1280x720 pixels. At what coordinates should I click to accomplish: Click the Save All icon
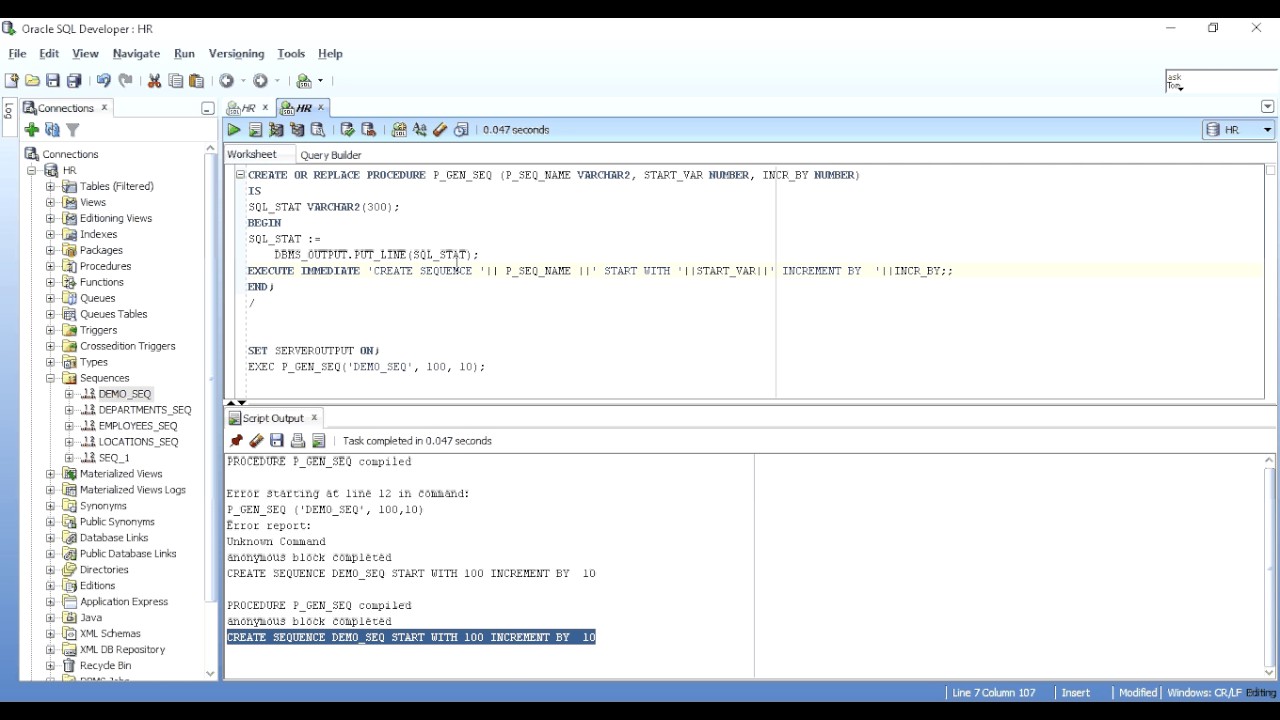coord(74,81)
